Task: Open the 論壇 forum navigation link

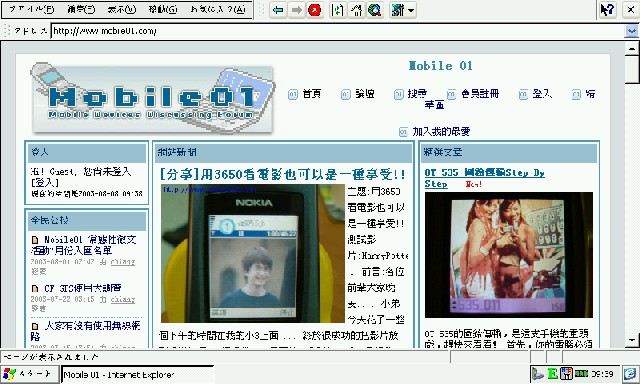Action: point(365,93)
